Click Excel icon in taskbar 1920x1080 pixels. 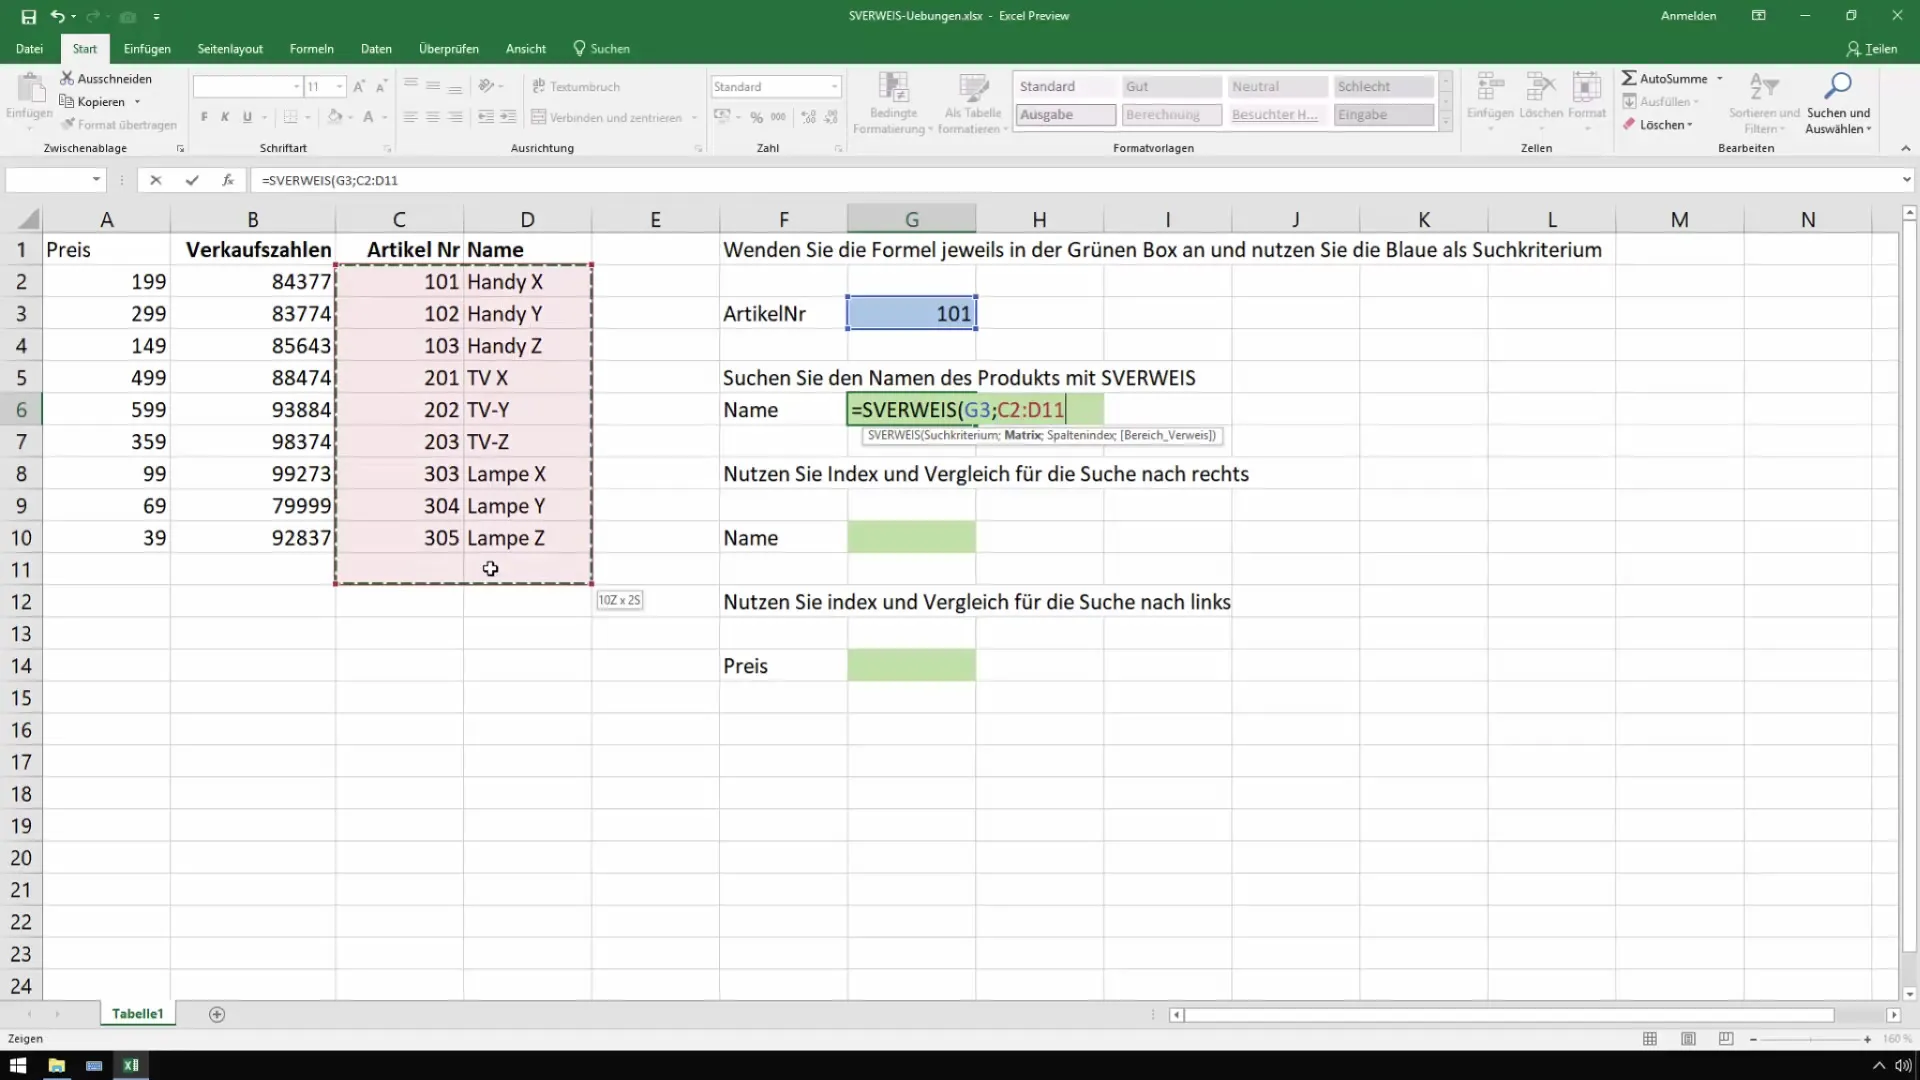[x=131, y=1065]
